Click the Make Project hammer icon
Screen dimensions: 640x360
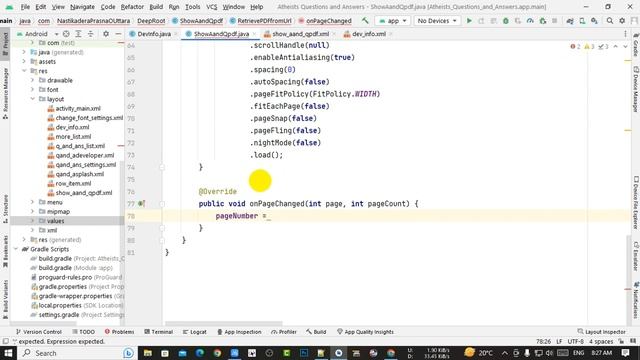pos(365,20)
